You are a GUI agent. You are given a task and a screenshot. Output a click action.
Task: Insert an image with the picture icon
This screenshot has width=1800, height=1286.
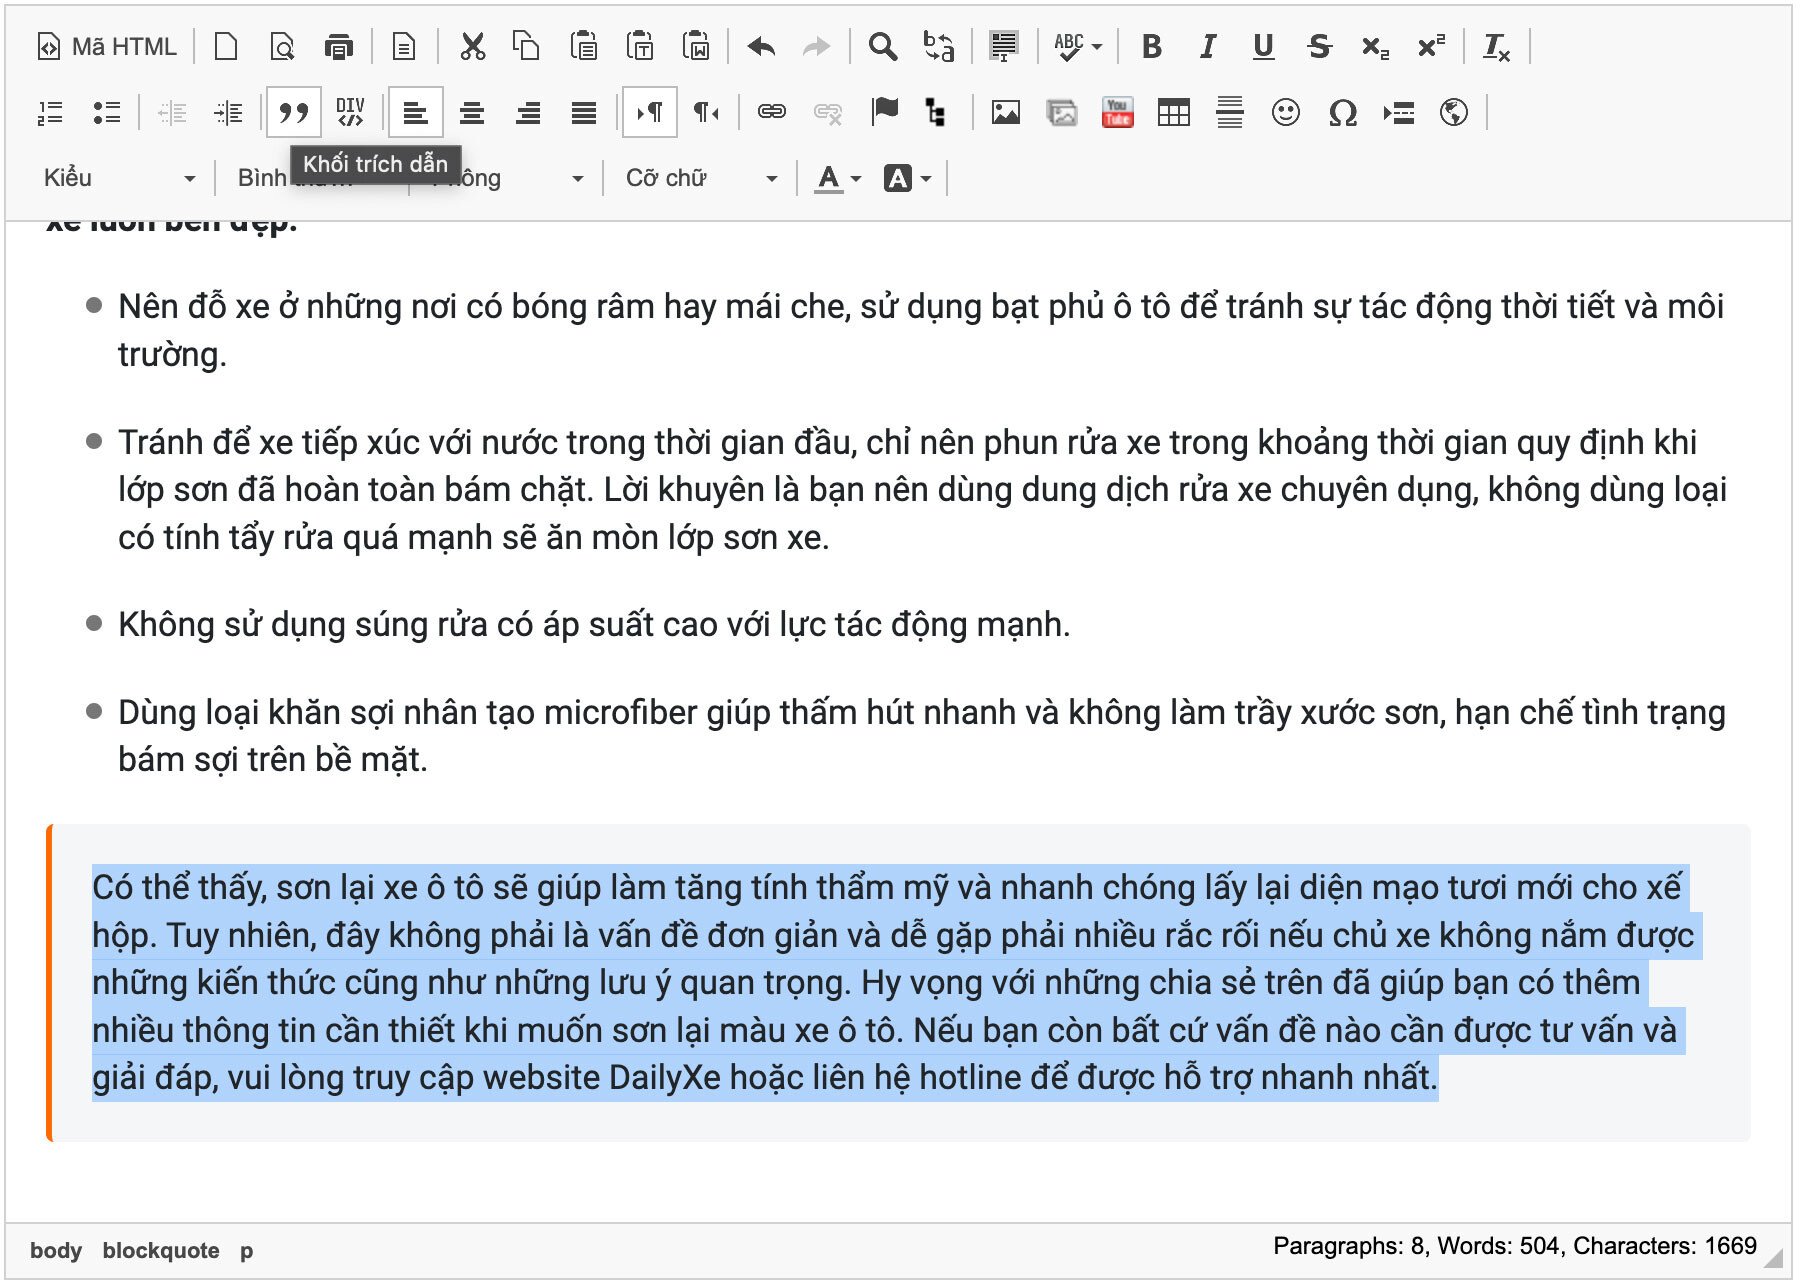[1005, 112]
